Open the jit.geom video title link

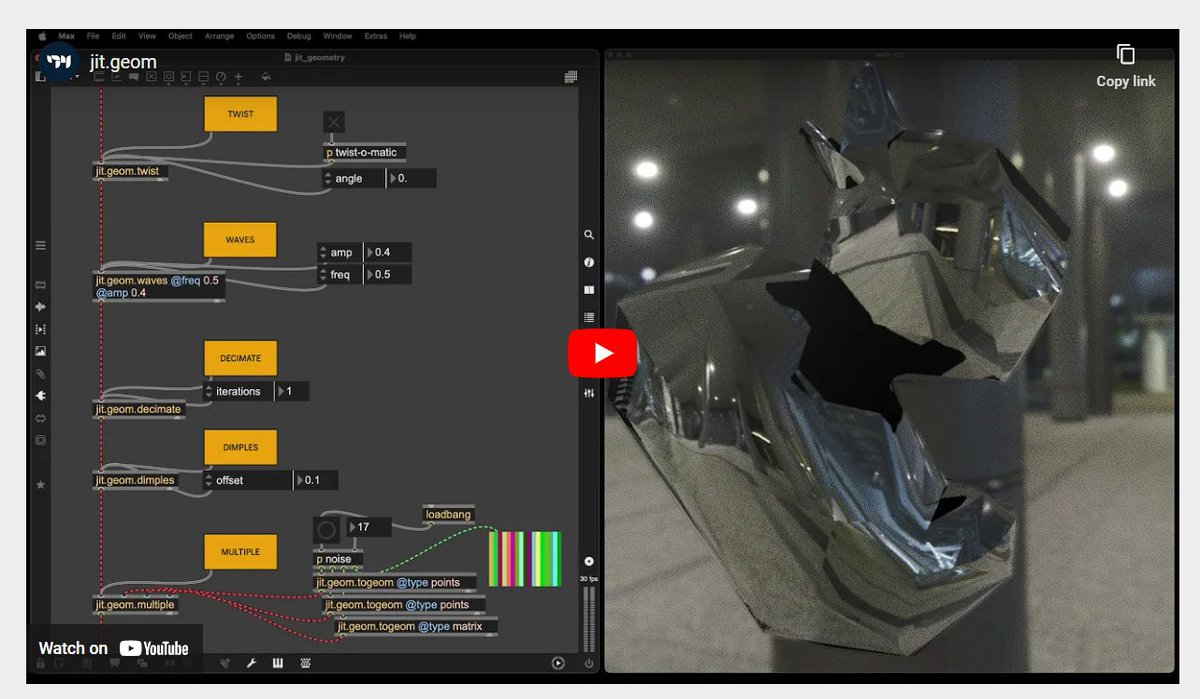click(123, 62)
